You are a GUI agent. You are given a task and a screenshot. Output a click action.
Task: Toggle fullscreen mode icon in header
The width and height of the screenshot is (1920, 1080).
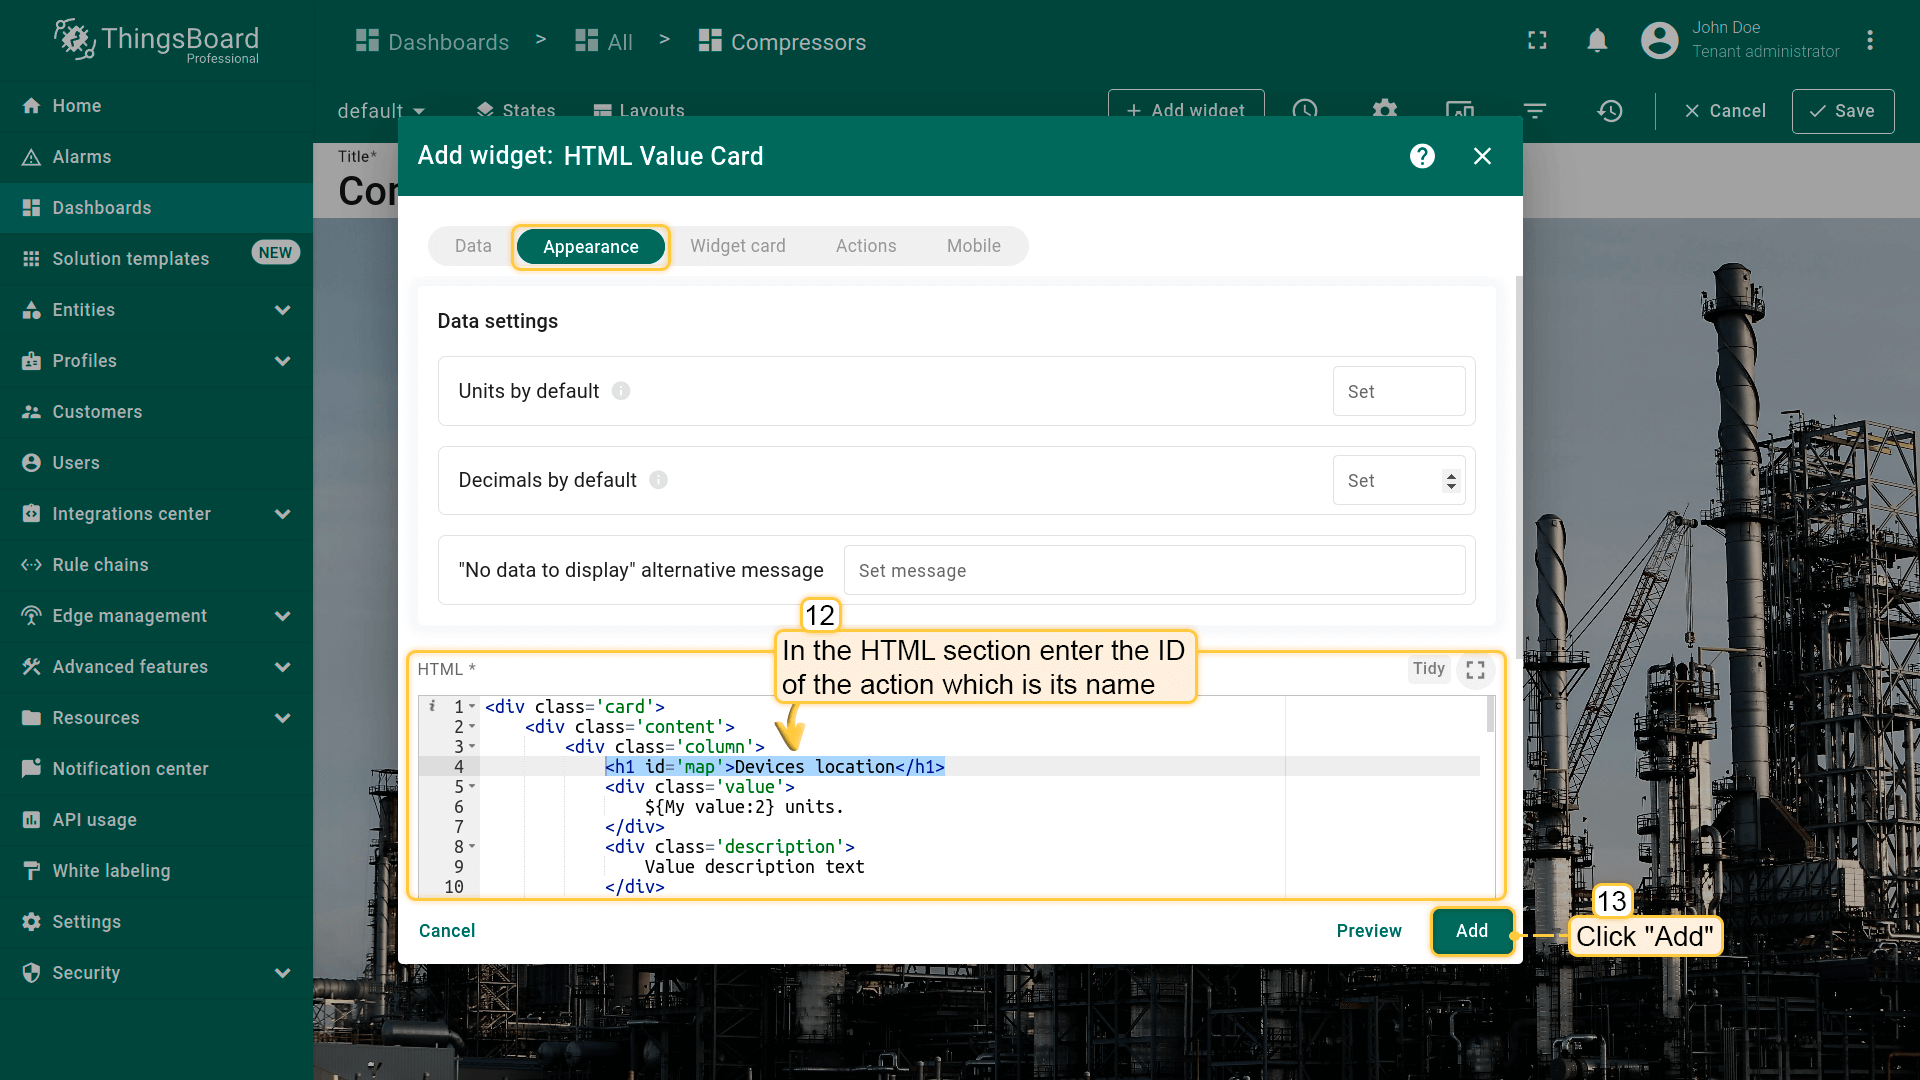click(x=1537, y=41)
